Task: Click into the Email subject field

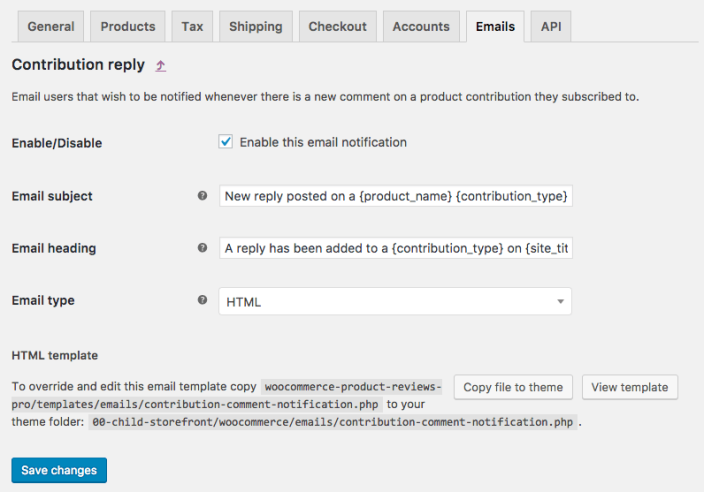Action: click(395, 196)
